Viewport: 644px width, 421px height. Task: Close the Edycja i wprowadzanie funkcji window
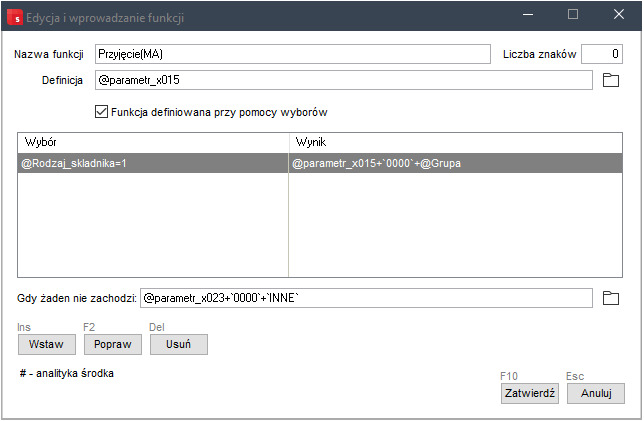click(x=619, y=15)
